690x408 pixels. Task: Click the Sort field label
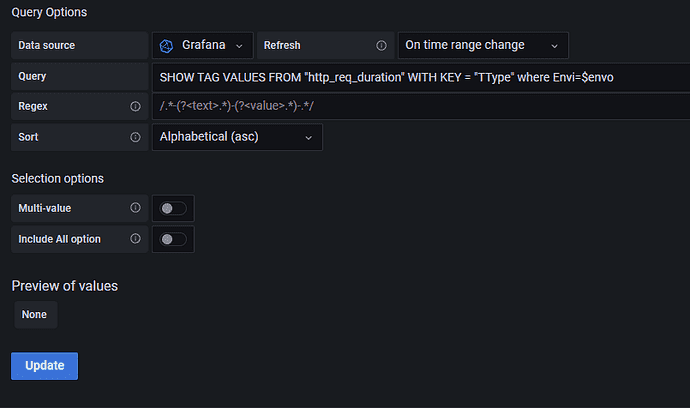pos(29,136)
